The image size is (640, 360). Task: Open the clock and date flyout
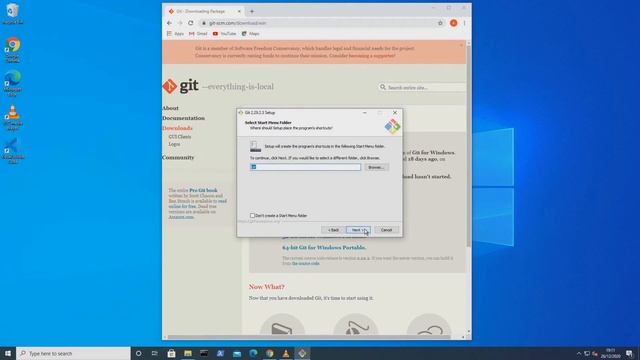[611, 353]
